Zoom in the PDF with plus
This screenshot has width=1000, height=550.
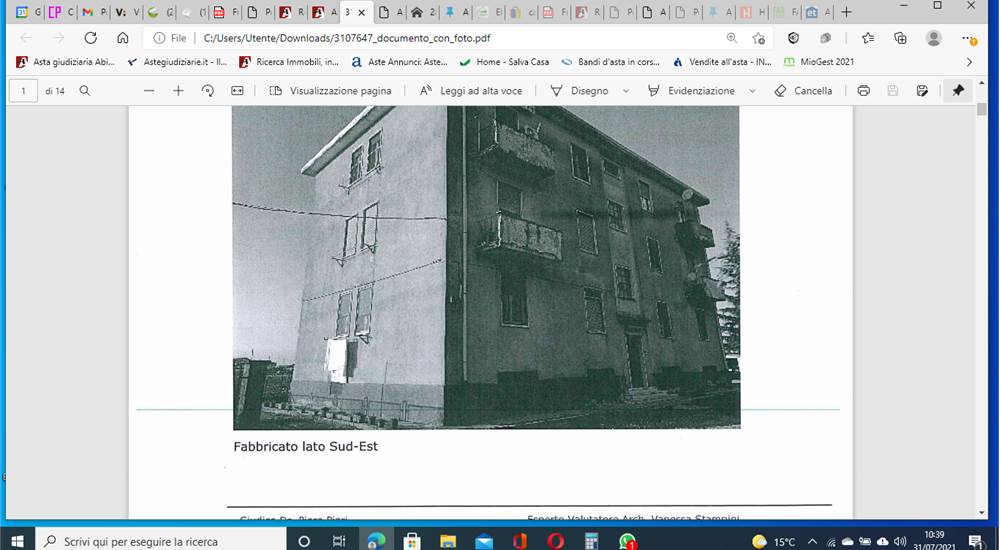[179, 91]
